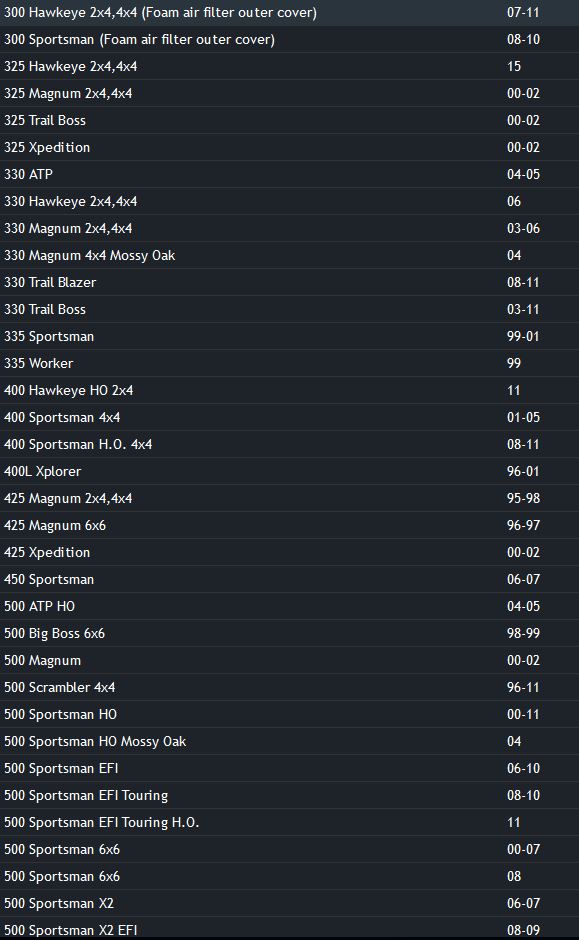Viewport: 579px width, 940px height.
Task: Pick the 330 Magnum 4x4 Mossy Oak row
Action: point(290,255)
